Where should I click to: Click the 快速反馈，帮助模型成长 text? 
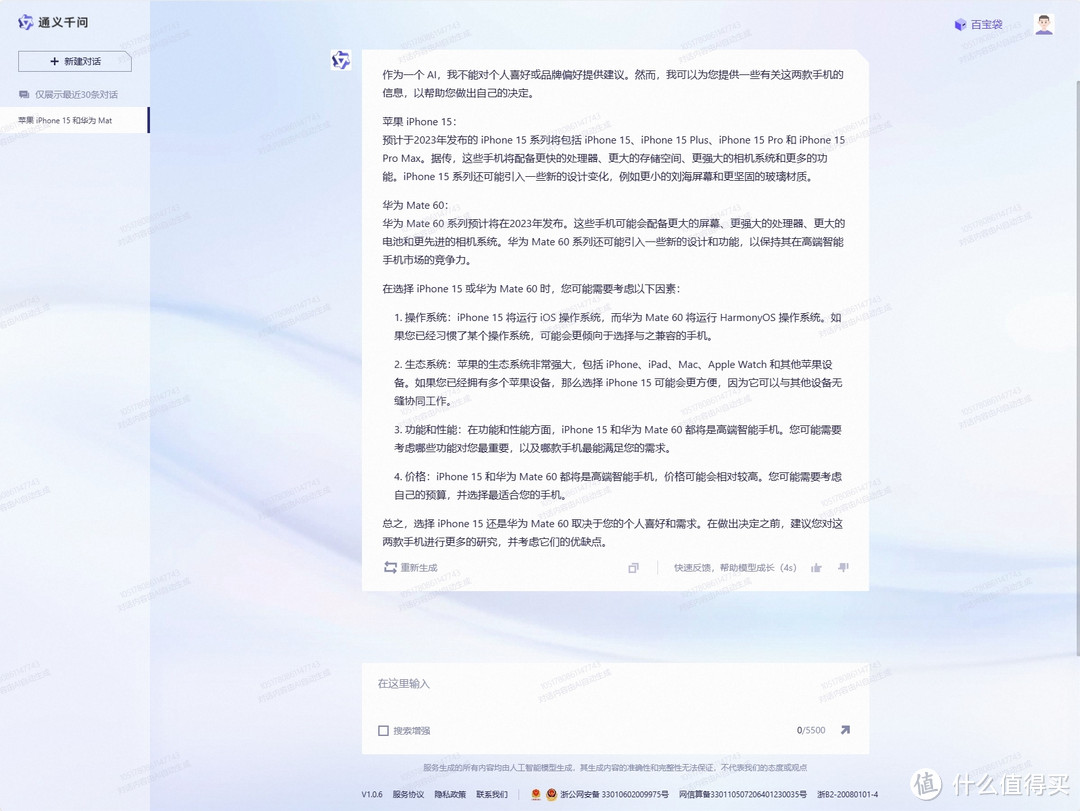pyautogui.click(x=726, y=568)
